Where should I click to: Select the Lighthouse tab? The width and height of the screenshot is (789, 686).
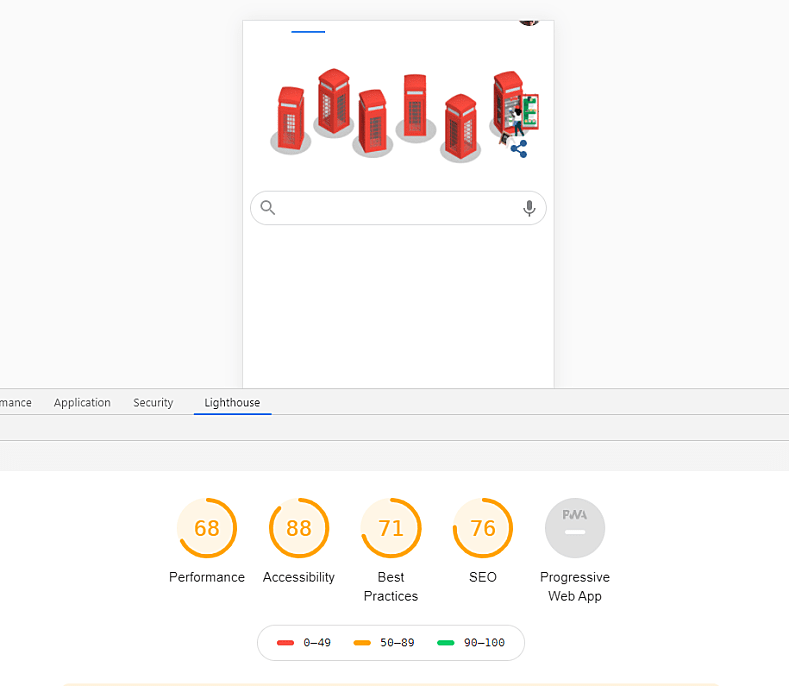click(232, 403)
